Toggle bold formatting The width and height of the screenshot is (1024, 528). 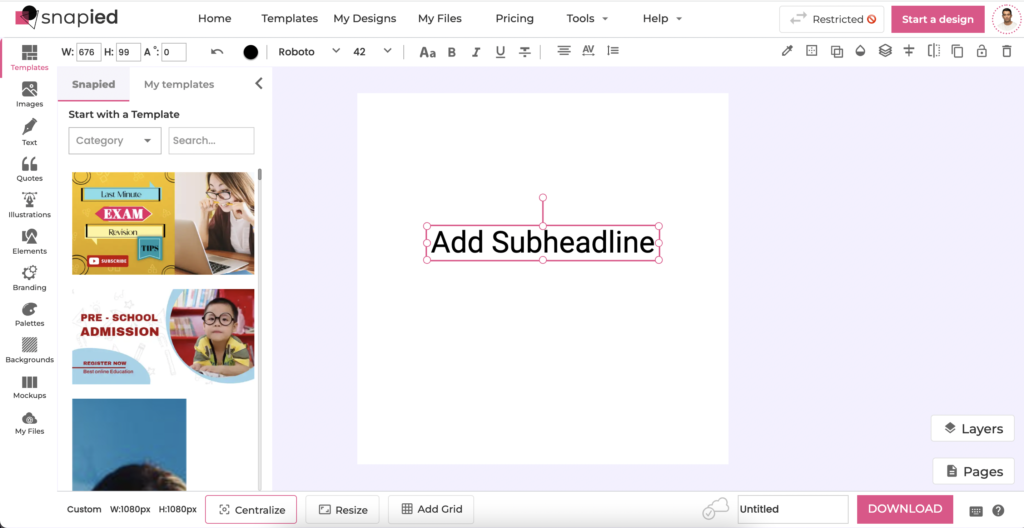click(451, 52)
